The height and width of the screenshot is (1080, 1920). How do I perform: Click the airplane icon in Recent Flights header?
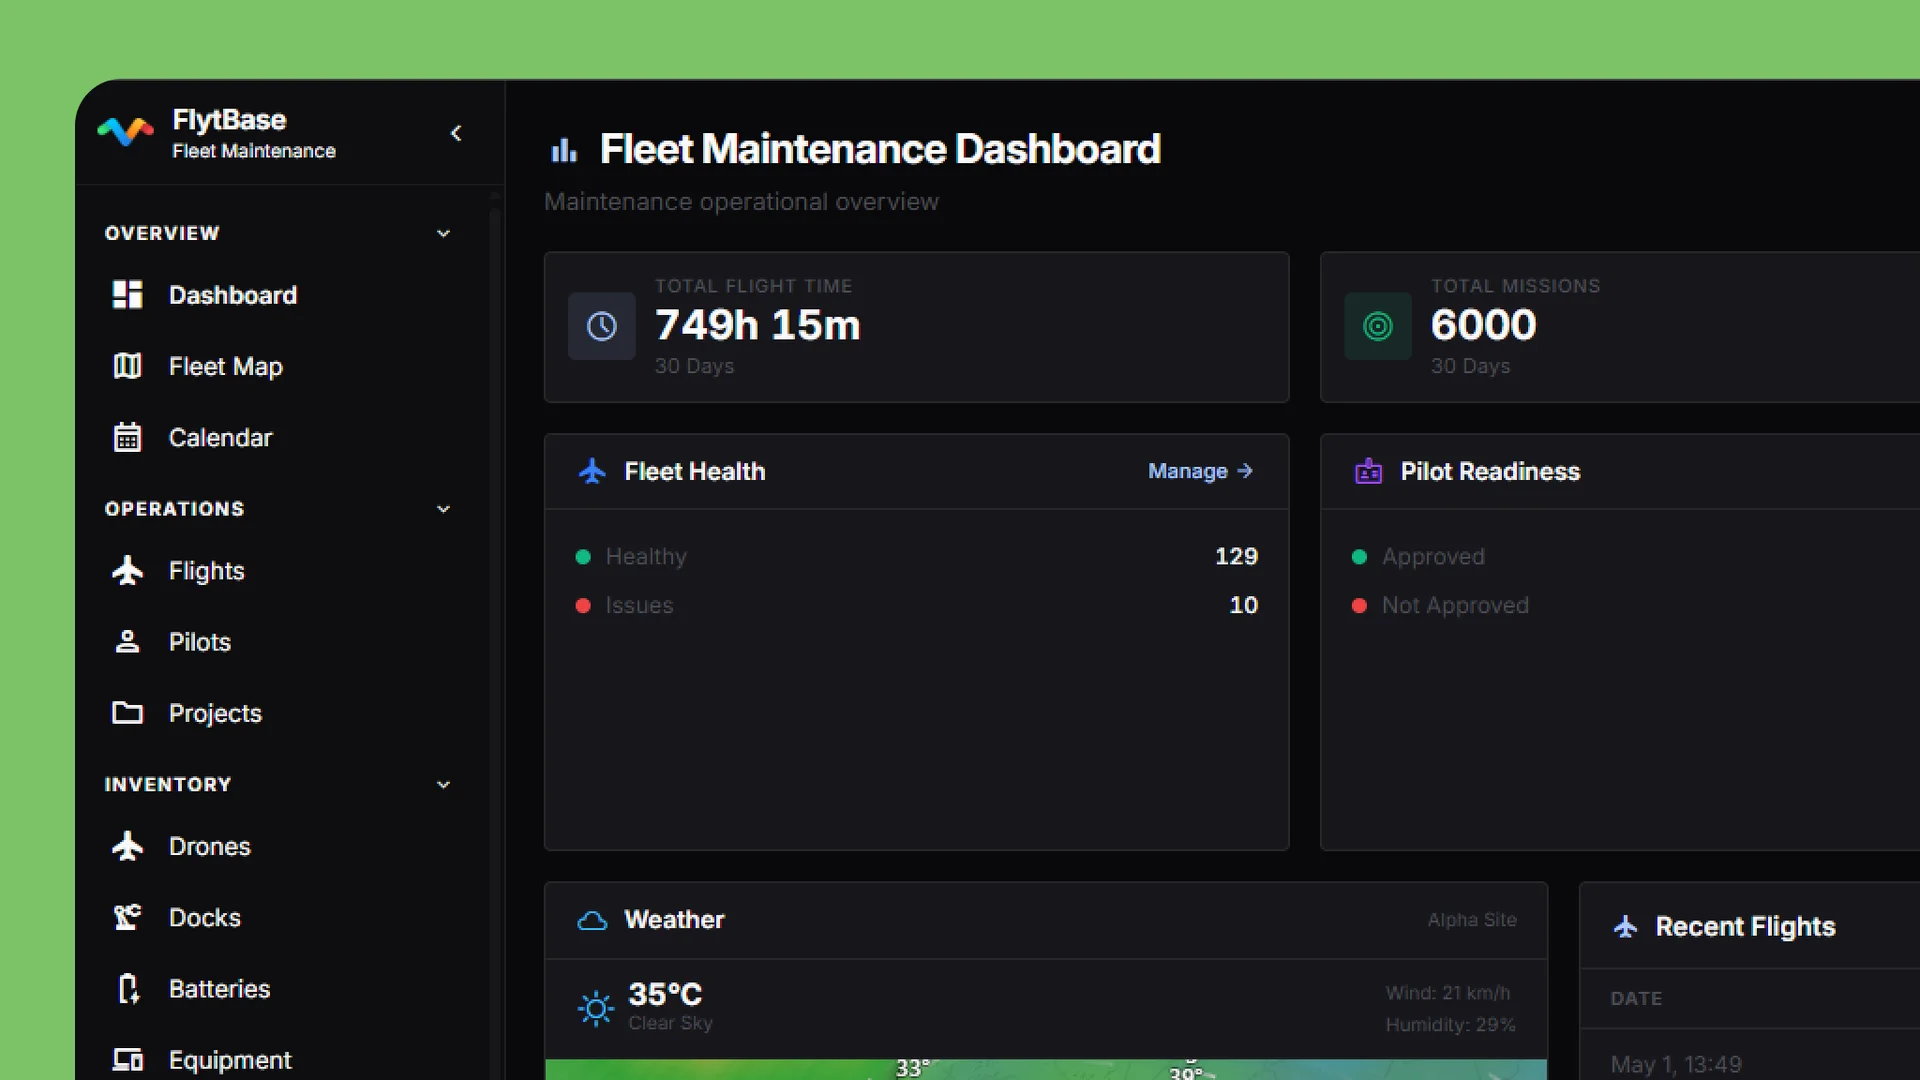[x=1626, y=927]
